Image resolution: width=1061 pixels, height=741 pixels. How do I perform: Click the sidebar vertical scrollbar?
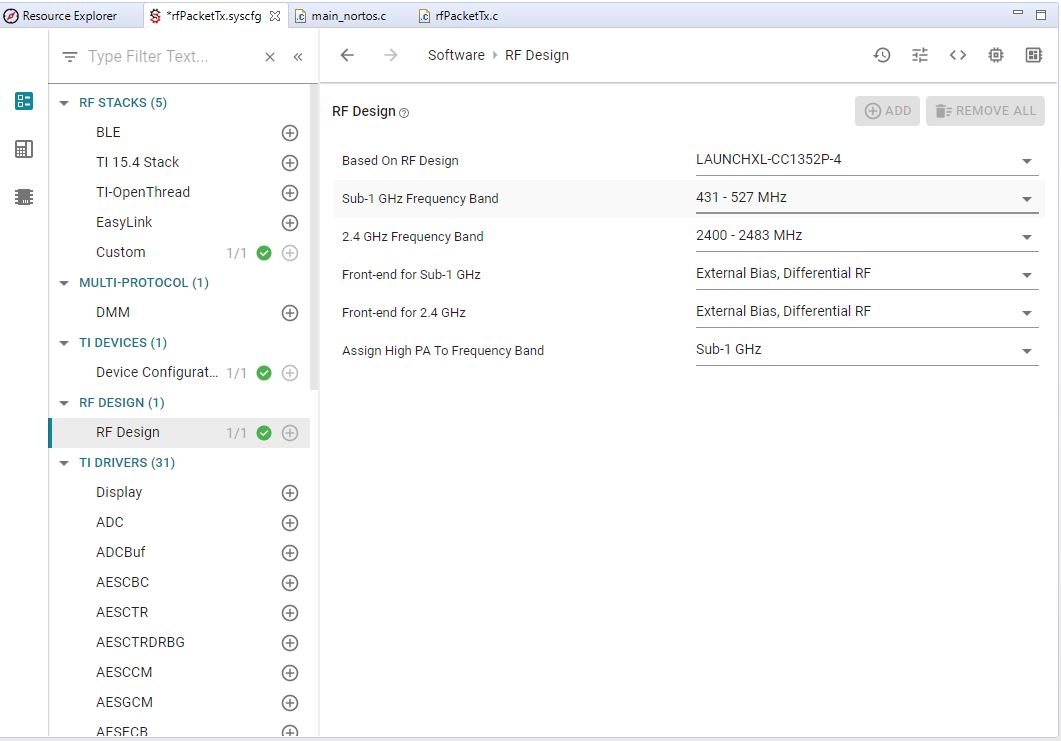[x=314, y=237]
